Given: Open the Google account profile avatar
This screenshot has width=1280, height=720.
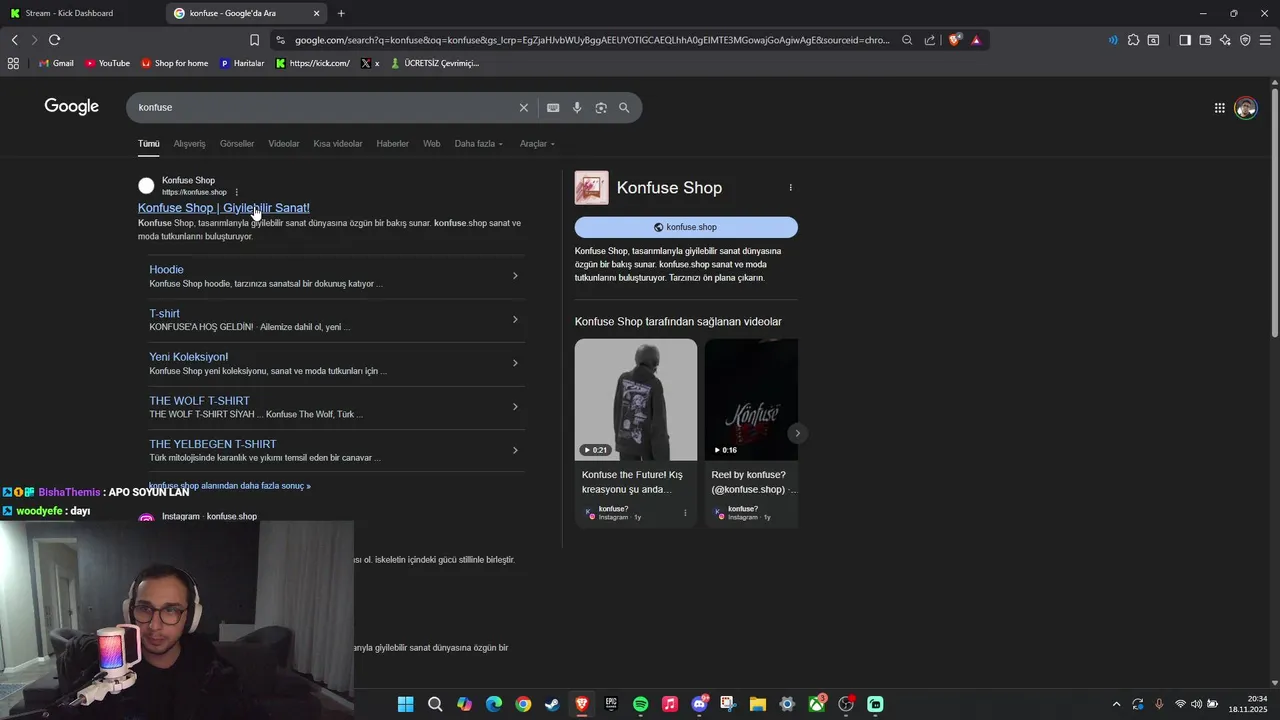Looking at the screenshot, I should pos(1246,108).
